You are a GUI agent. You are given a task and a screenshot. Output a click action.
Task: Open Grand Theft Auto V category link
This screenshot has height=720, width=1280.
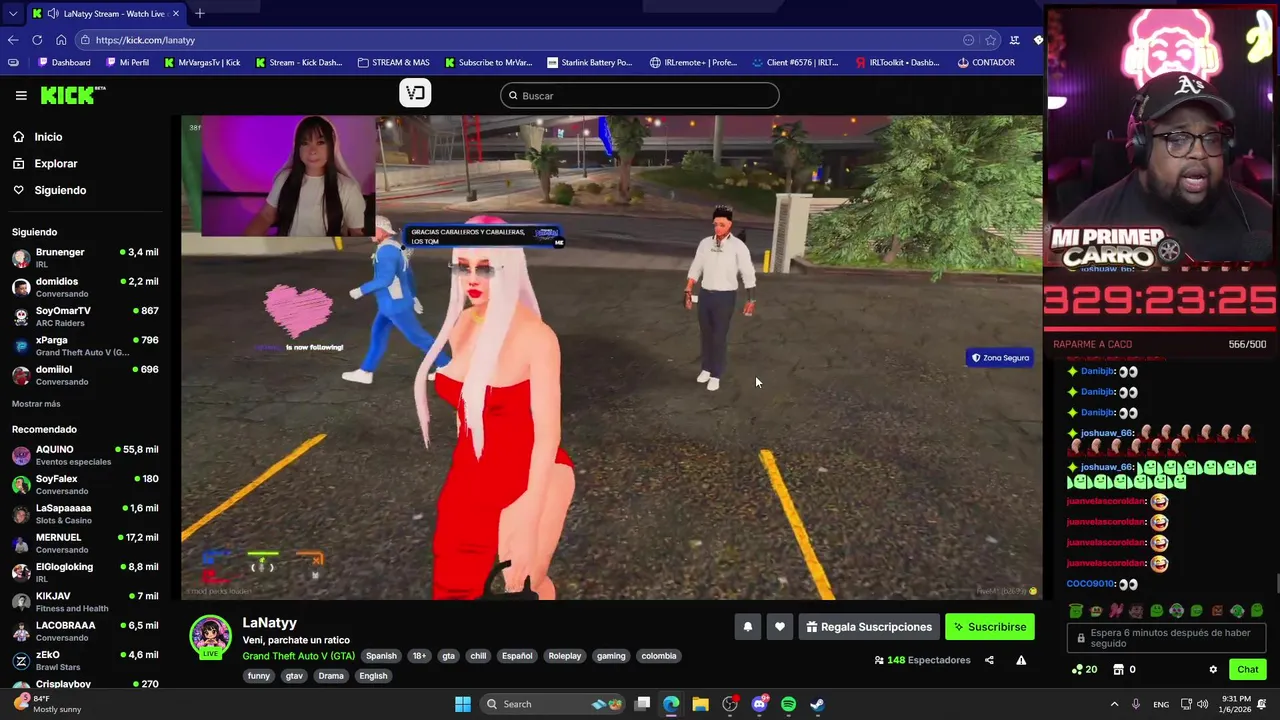click(x=298, y=656)
